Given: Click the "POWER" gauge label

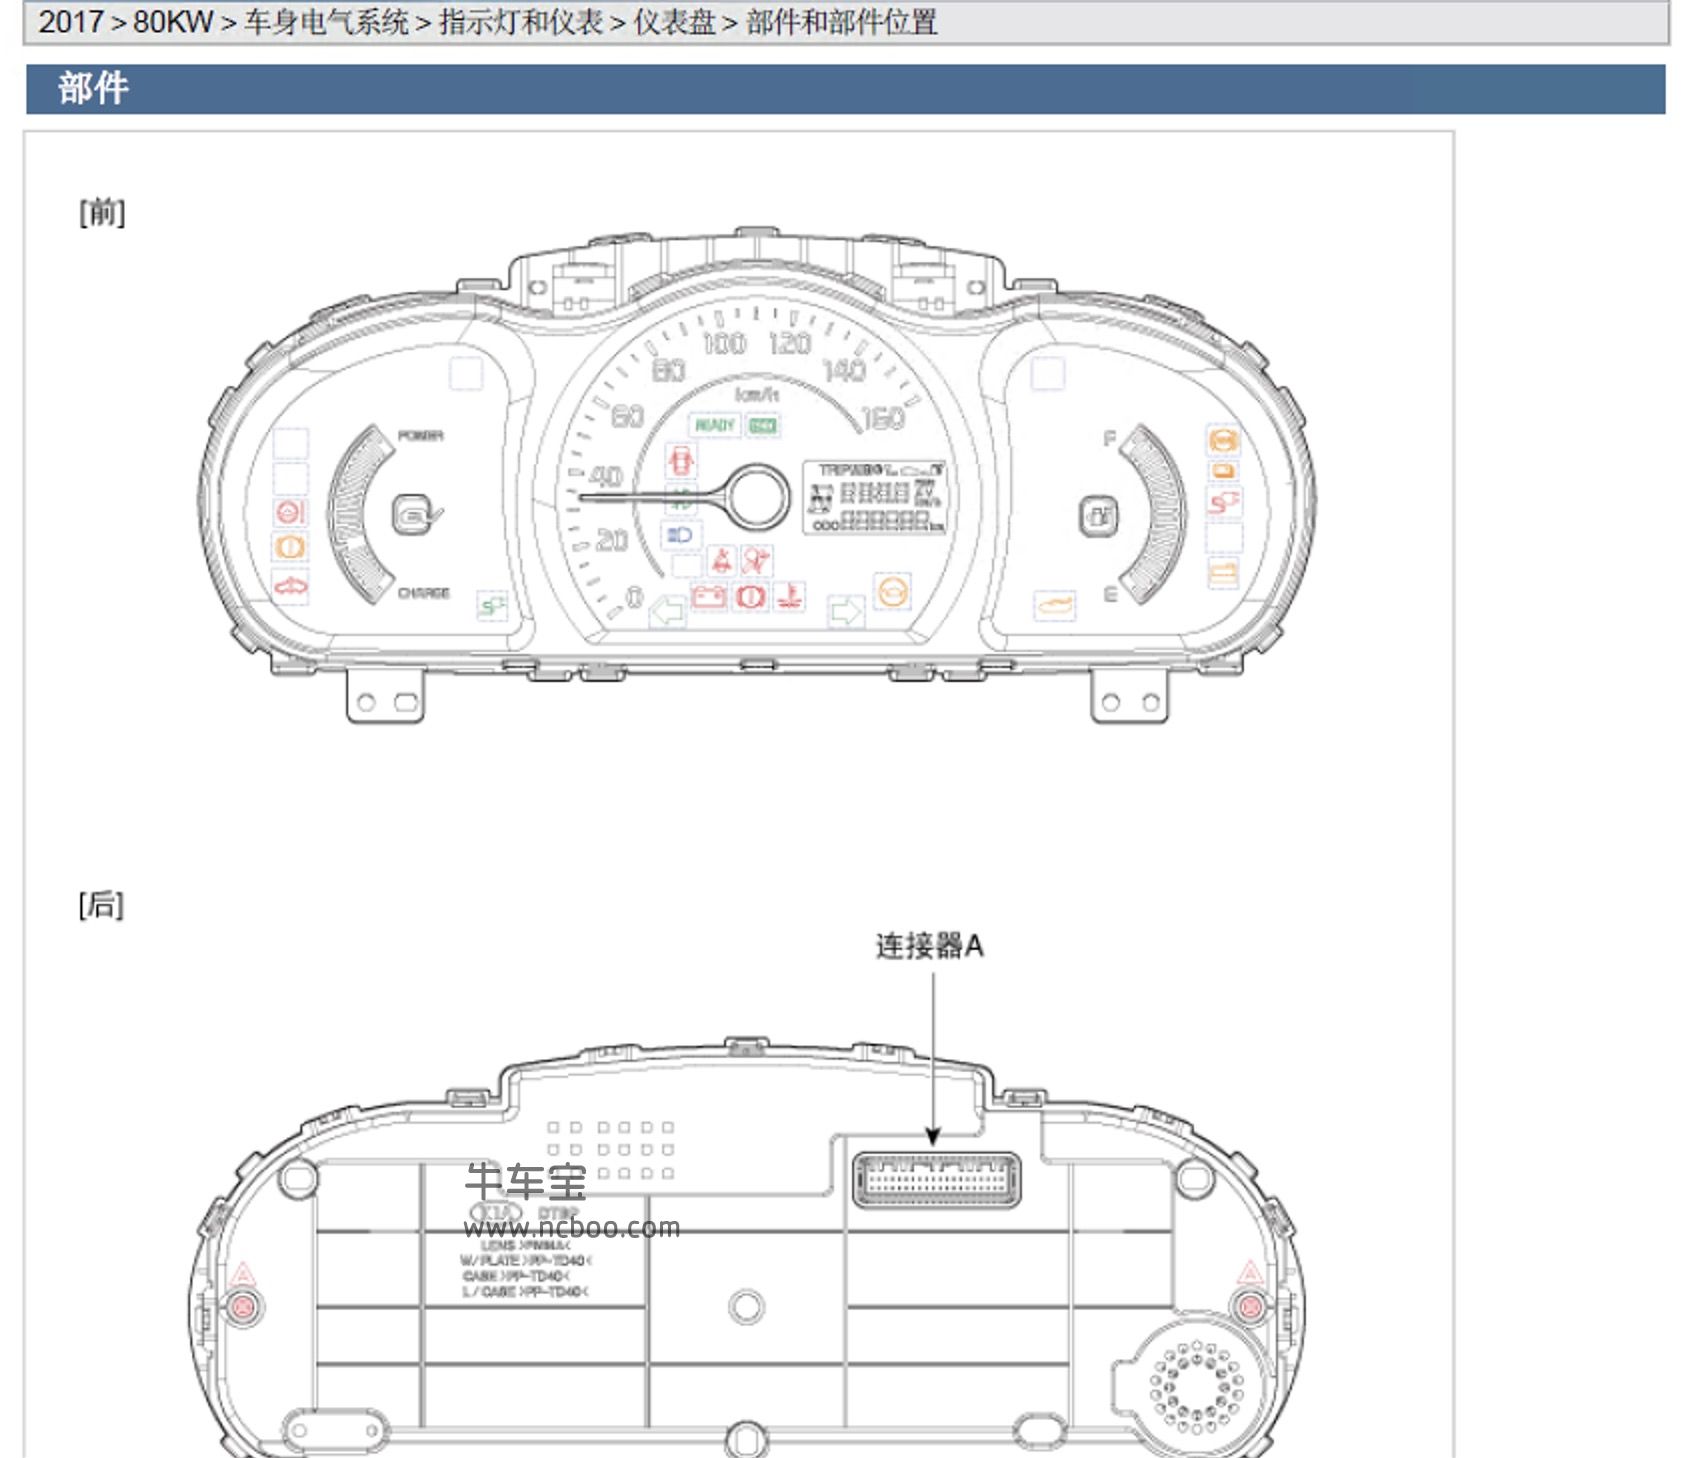Looking at the screenshot, I should pyautogui.click(x=420, y=436).
